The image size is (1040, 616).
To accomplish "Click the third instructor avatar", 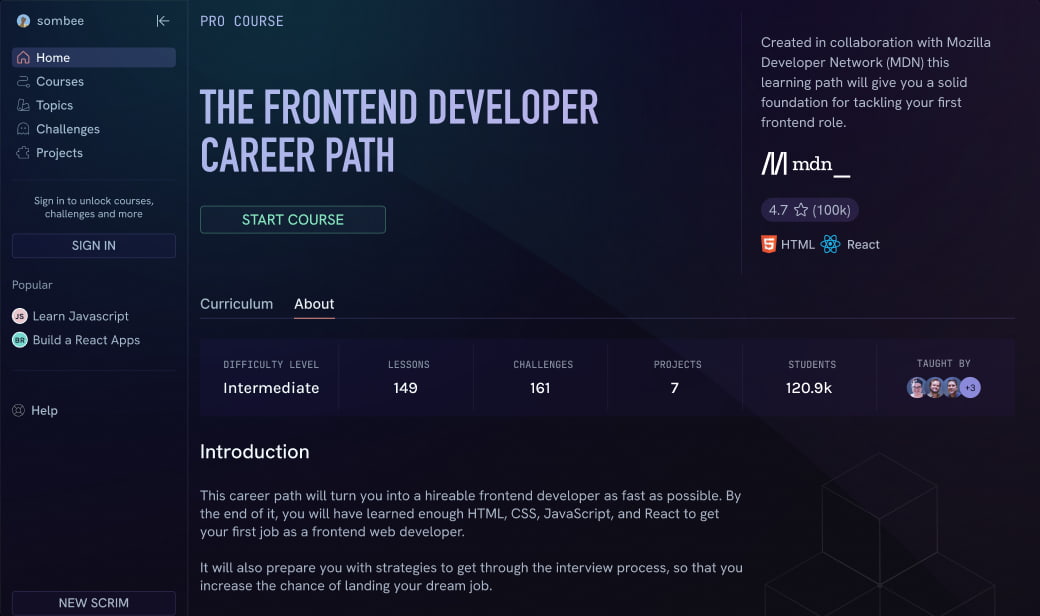I will (x=952, y=387).
